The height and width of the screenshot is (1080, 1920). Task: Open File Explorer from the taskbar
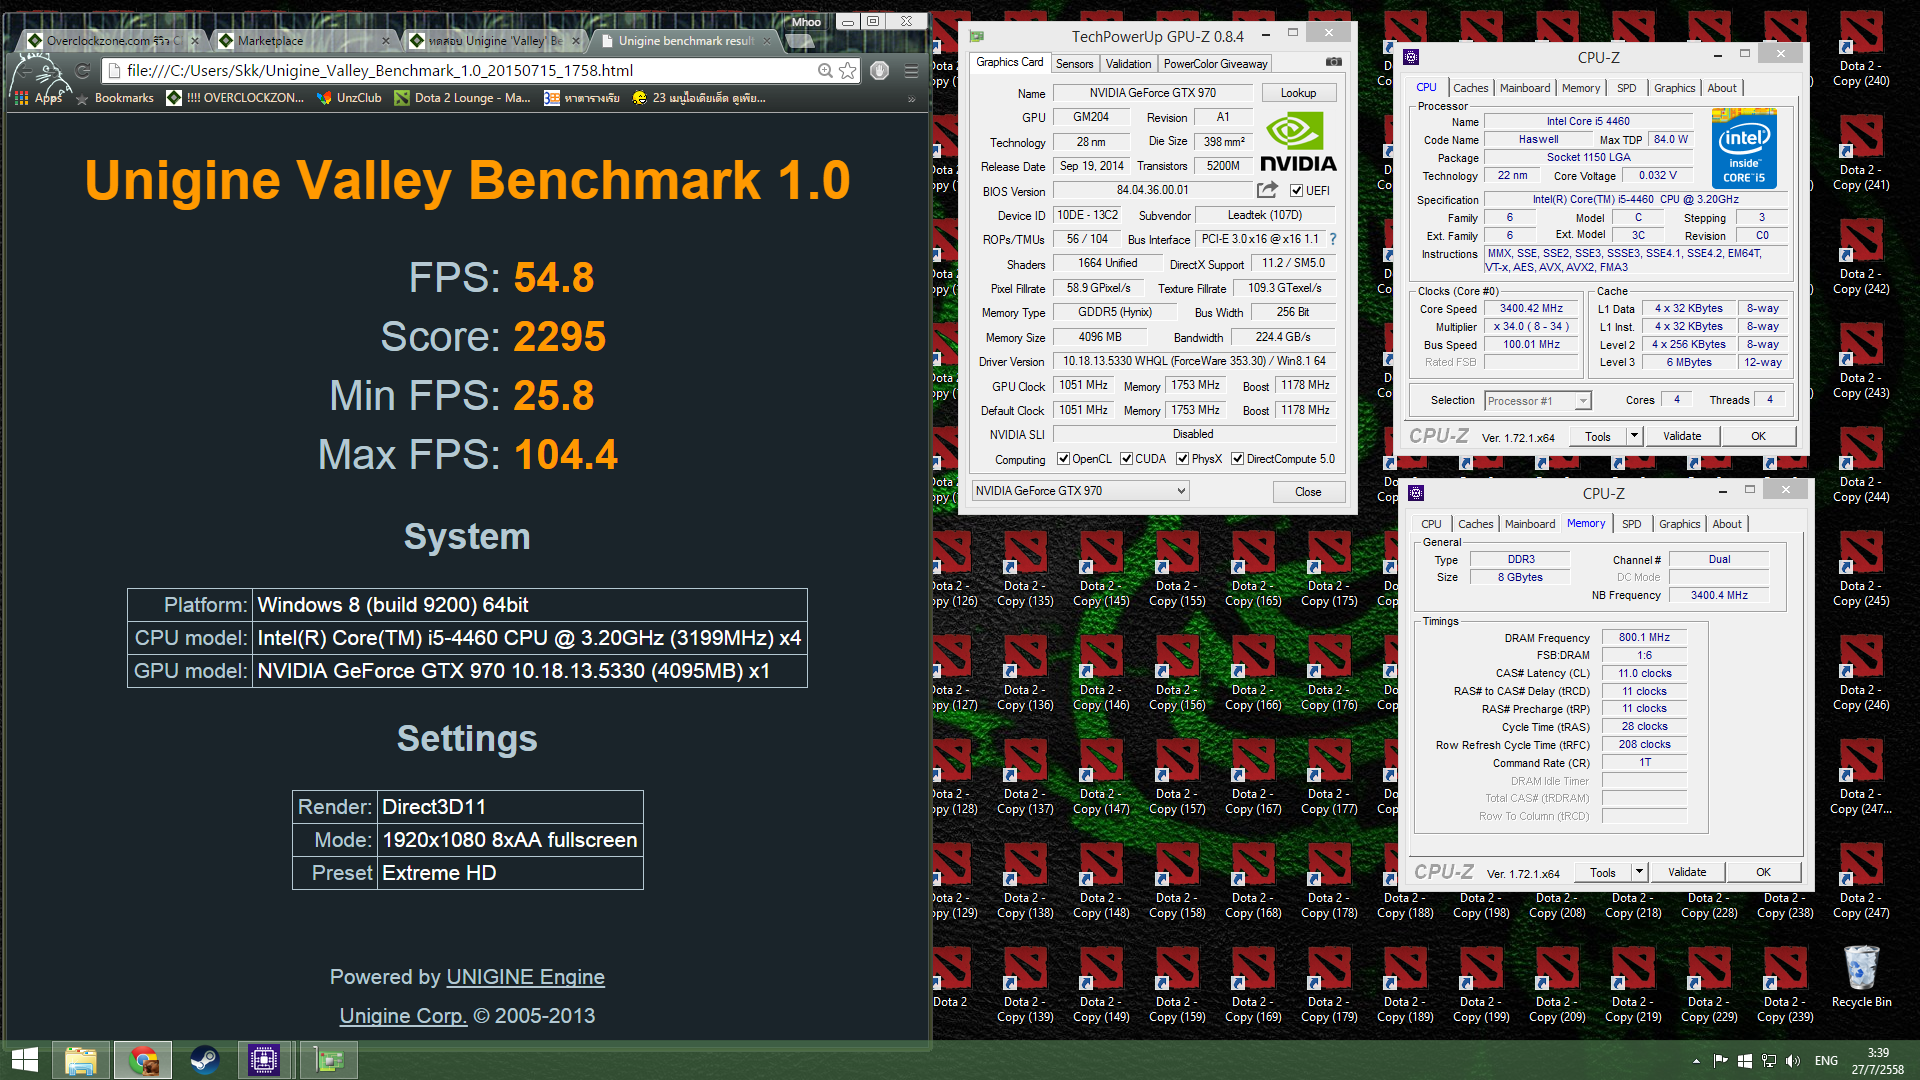[x=81, y=1060]
